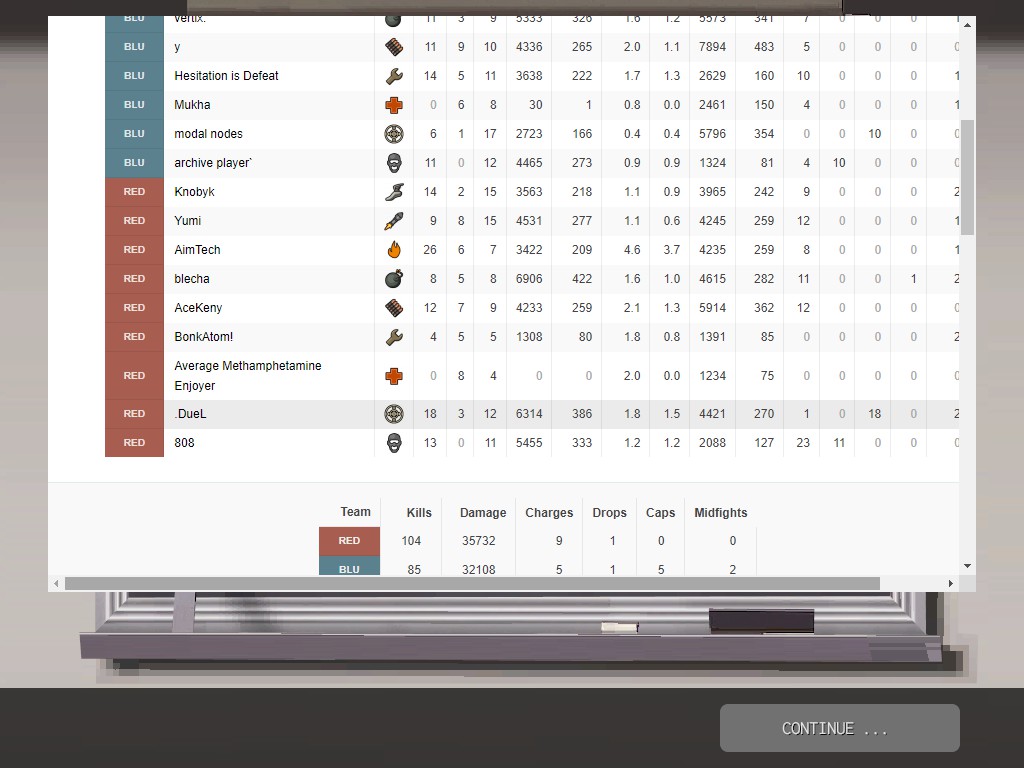1024x768 pixels.
Task: Click the Damage column header in team summary
Action: (482, 513)
